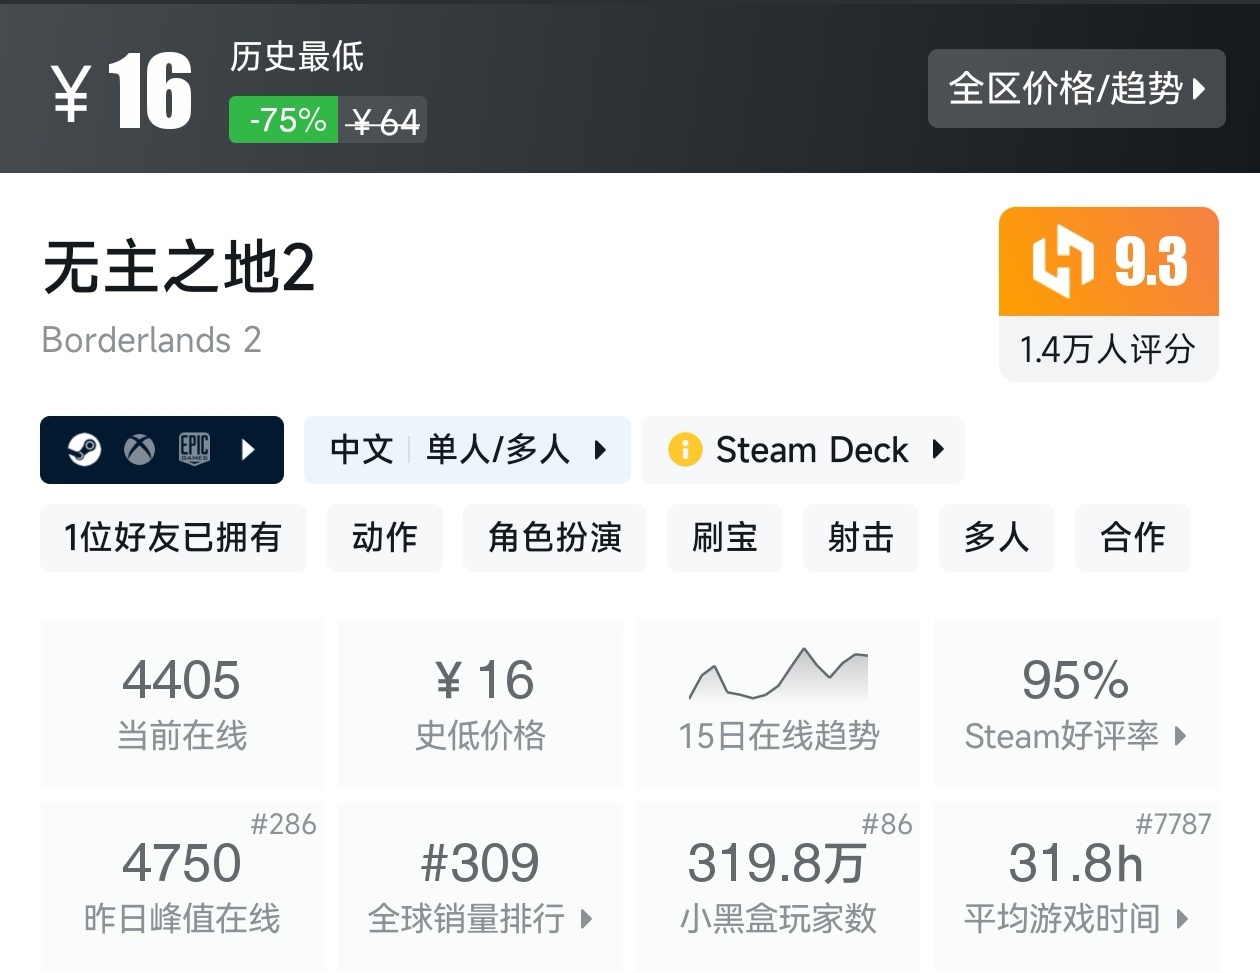This screenshot has width=1260, height=973.
Task: Click the Steam platform icon
Action: coord(84,450)
